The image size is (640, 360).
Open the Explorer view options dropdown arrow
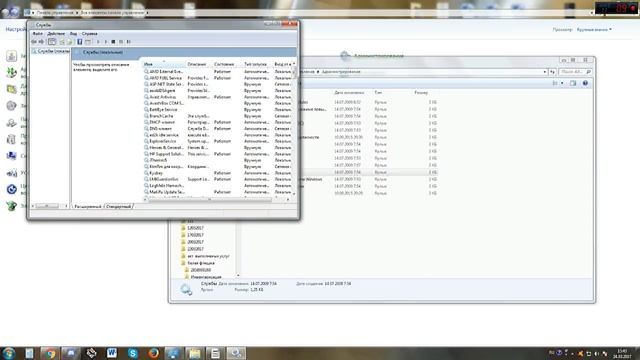pyautogui.click(x=562, y=83)
